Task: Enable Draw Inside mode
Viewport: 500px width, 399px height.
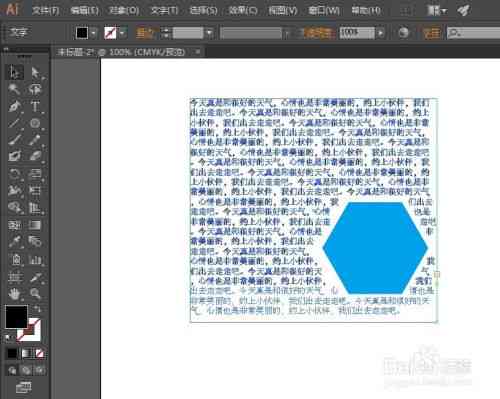Action: coord(40,370)
